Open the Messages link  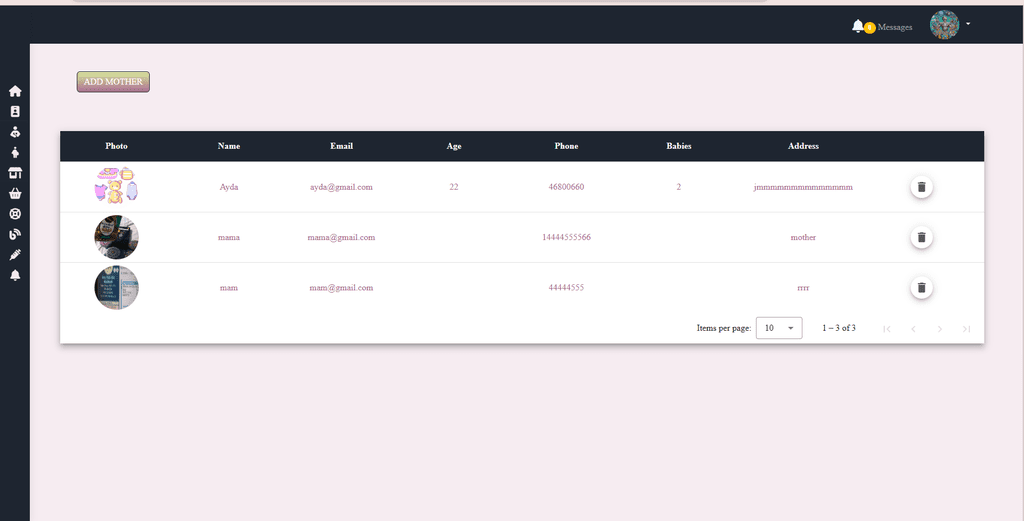[895, 27]
